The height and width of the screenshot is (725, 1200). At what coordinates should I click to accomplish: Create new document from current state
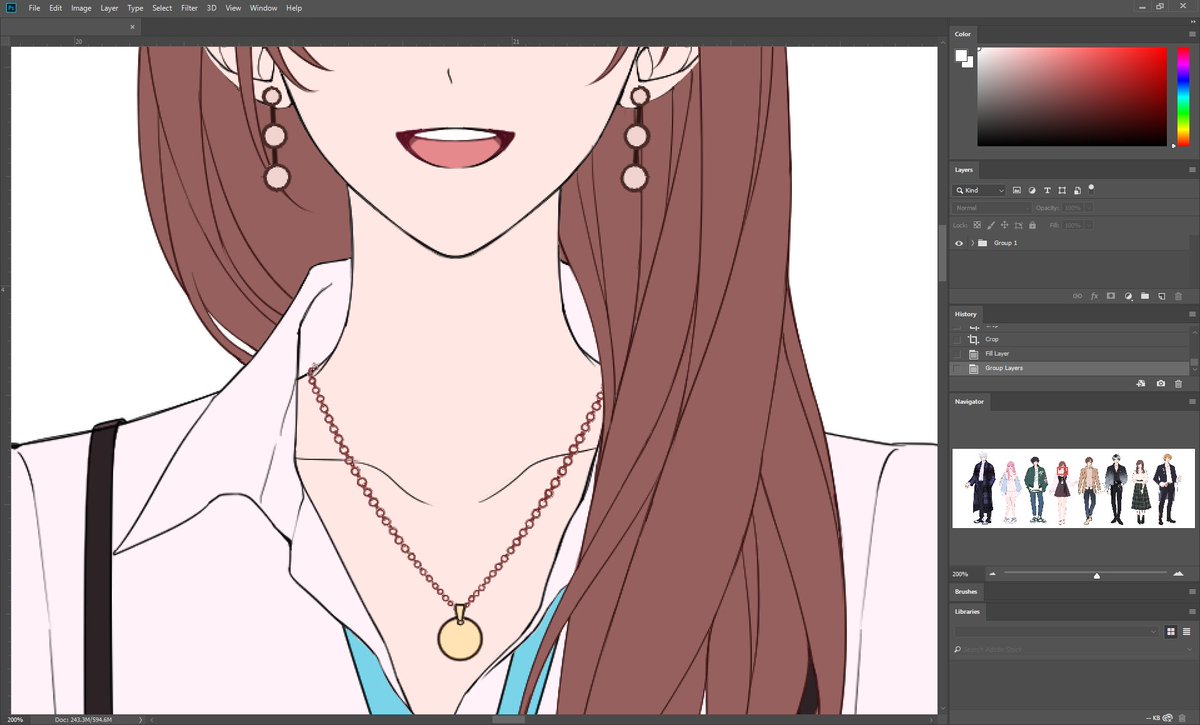coord(1142,383)
